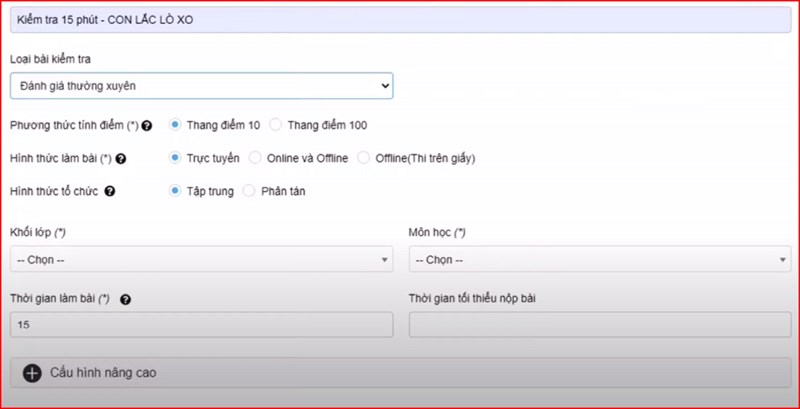
Task: Click the plus icon of Cấu hình nâng cao
Action: click(32, 373)
